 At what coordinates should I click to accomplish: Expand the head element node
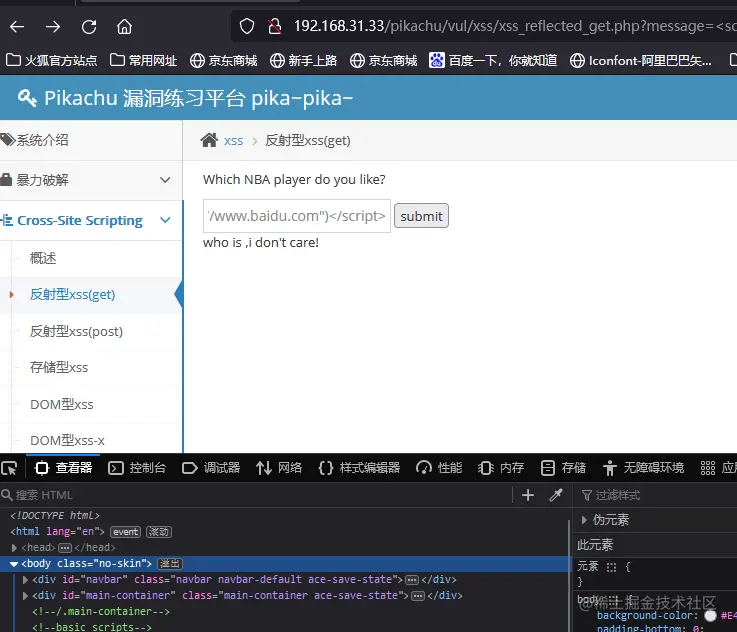14,547
